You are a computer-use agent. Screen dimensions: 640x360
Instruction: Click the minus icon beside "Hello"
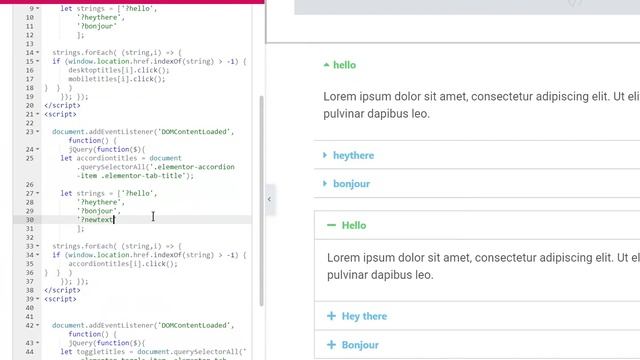[x=331, y=225]
